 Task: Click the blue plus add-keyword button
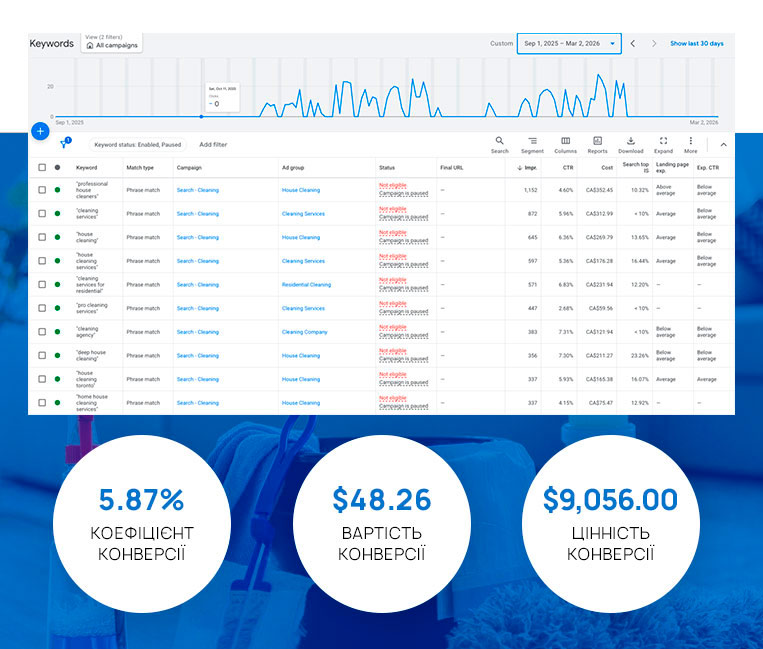[x=40, y=131]
